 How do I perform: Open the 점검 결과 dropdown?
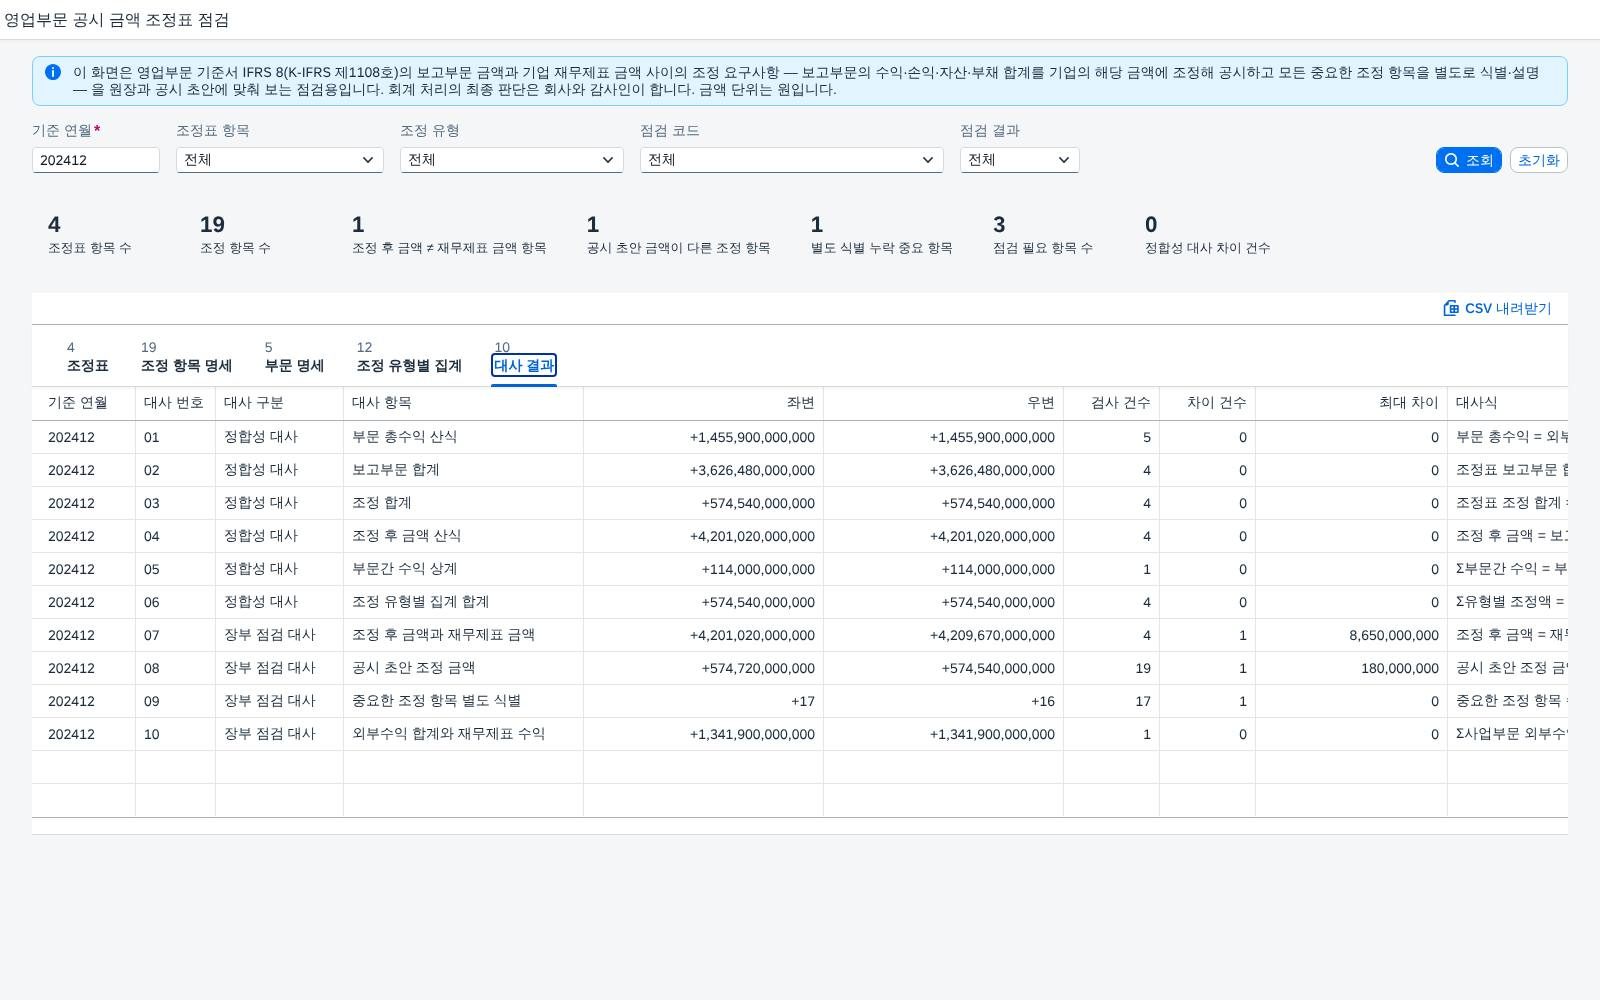(1020, 160)
